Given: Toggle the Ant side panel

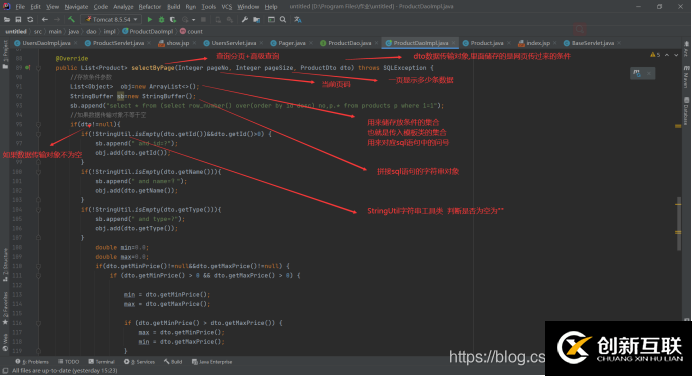Looking at the screenshot, I should [686, 49].
